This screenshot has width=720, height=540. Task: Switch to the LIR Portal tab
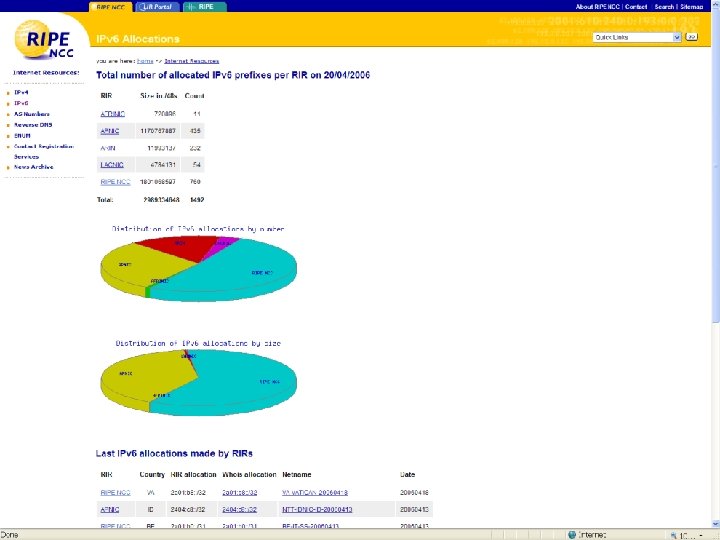[157, 7]
